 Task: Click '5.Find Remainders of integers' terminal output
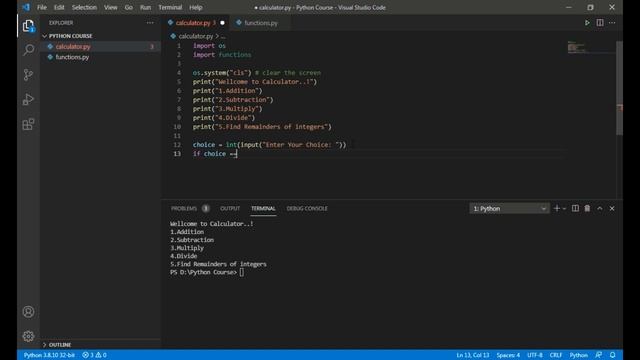coord(218,264)
